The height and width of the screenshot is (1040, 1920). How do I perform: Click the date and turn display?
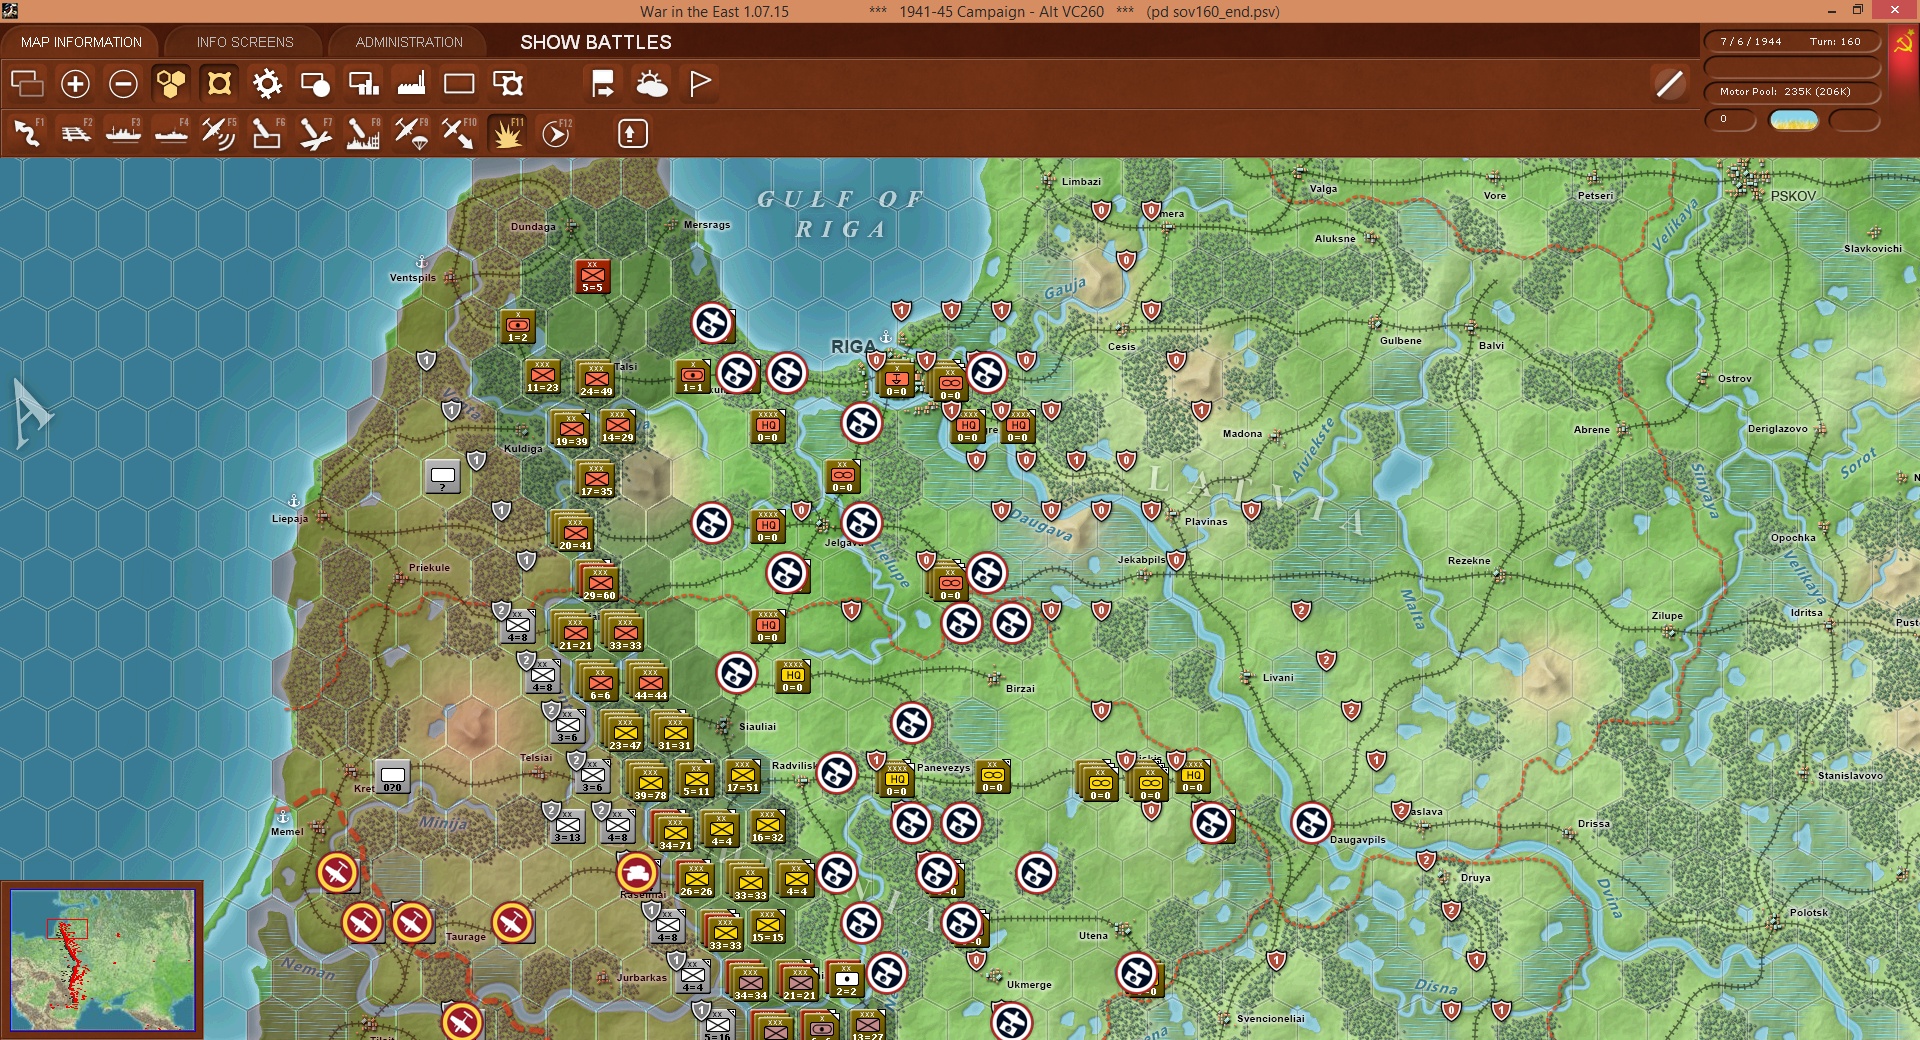coord(1791,42)
